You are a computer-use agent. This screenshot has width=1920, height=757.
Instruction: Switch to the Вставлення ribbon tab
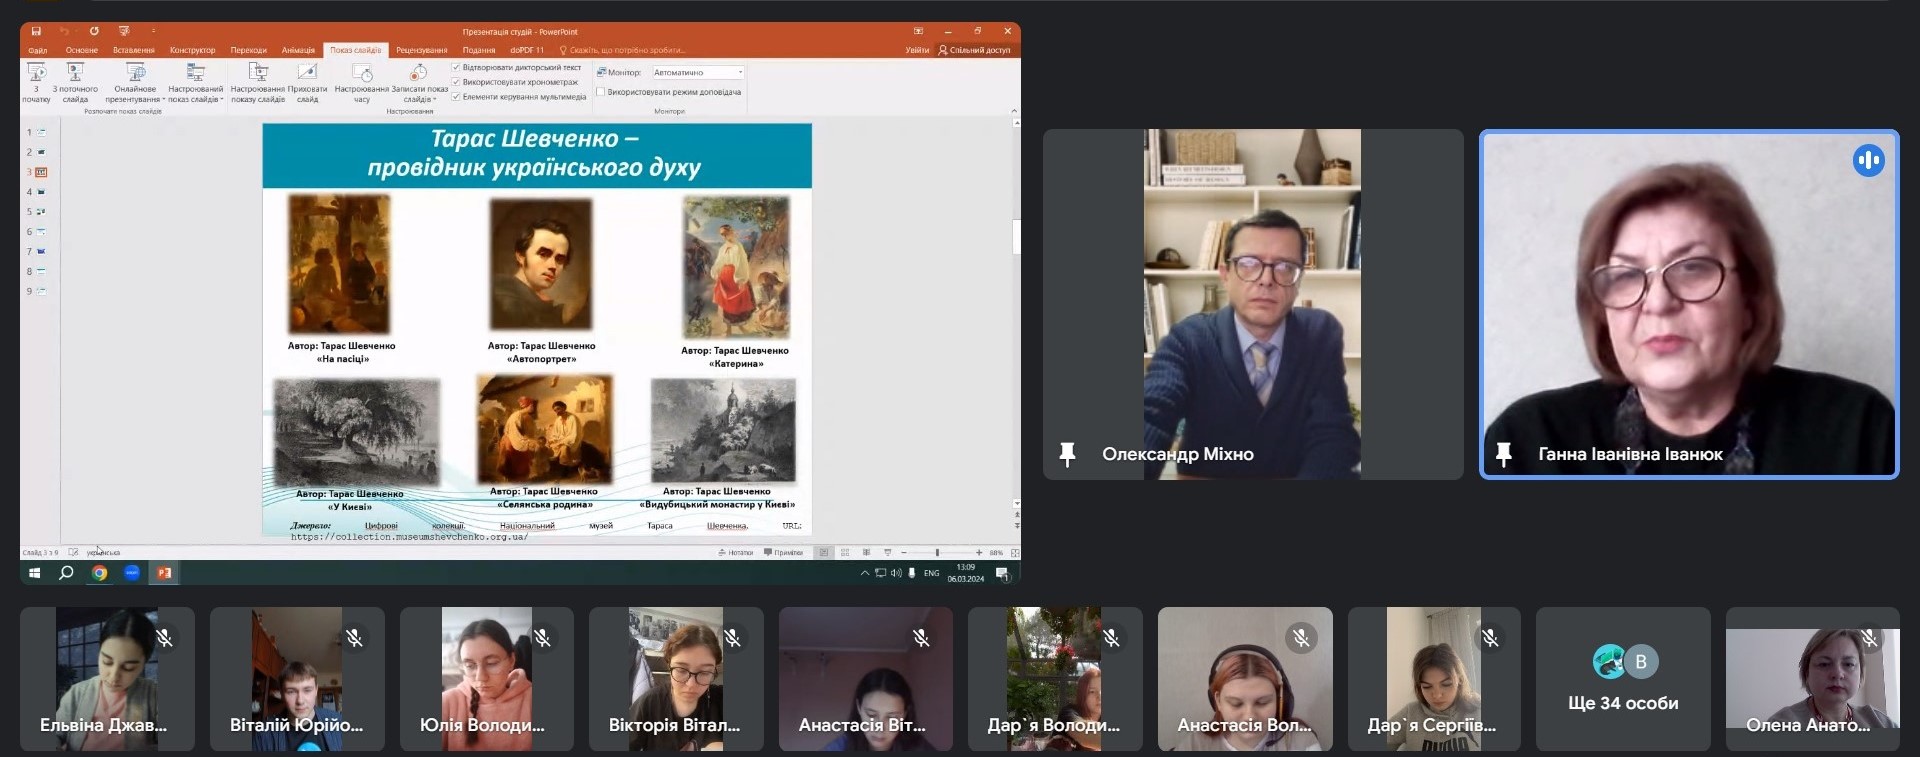tap(134, 50)
